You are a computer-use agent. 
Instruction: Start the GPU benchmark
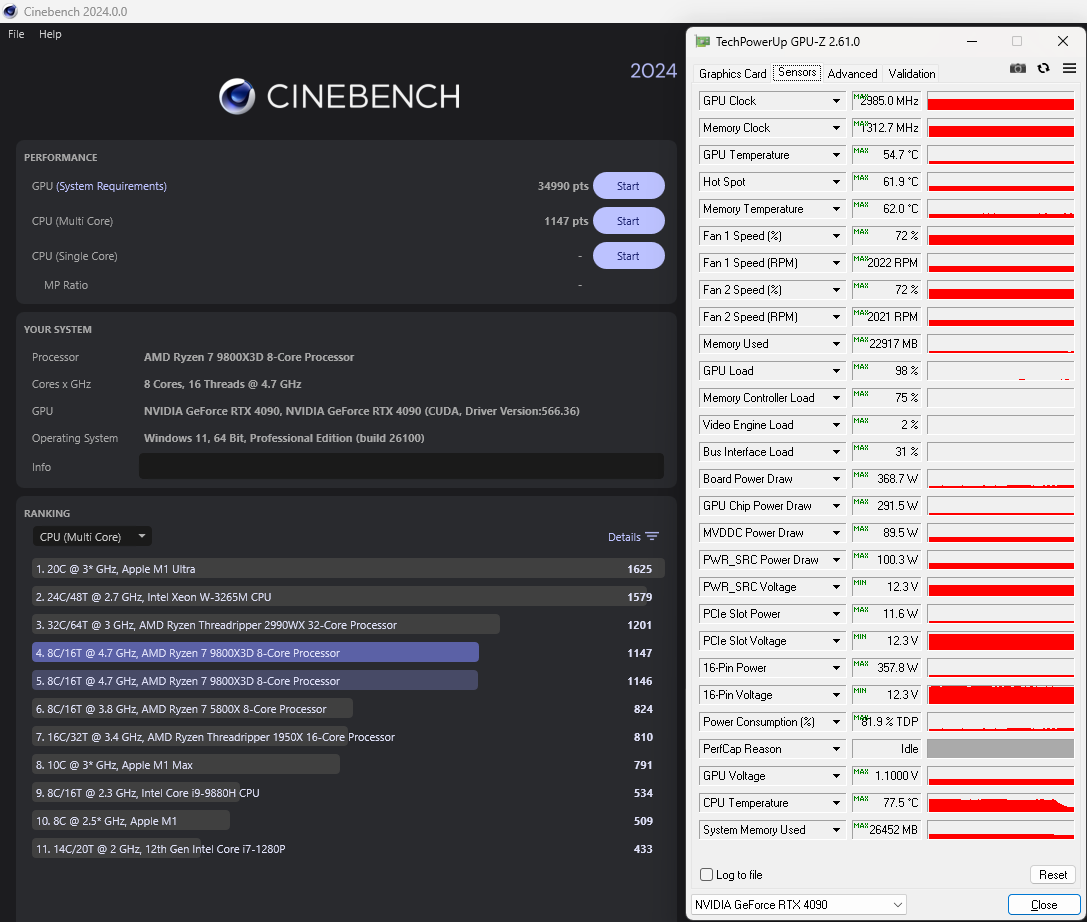click(628, 186)
